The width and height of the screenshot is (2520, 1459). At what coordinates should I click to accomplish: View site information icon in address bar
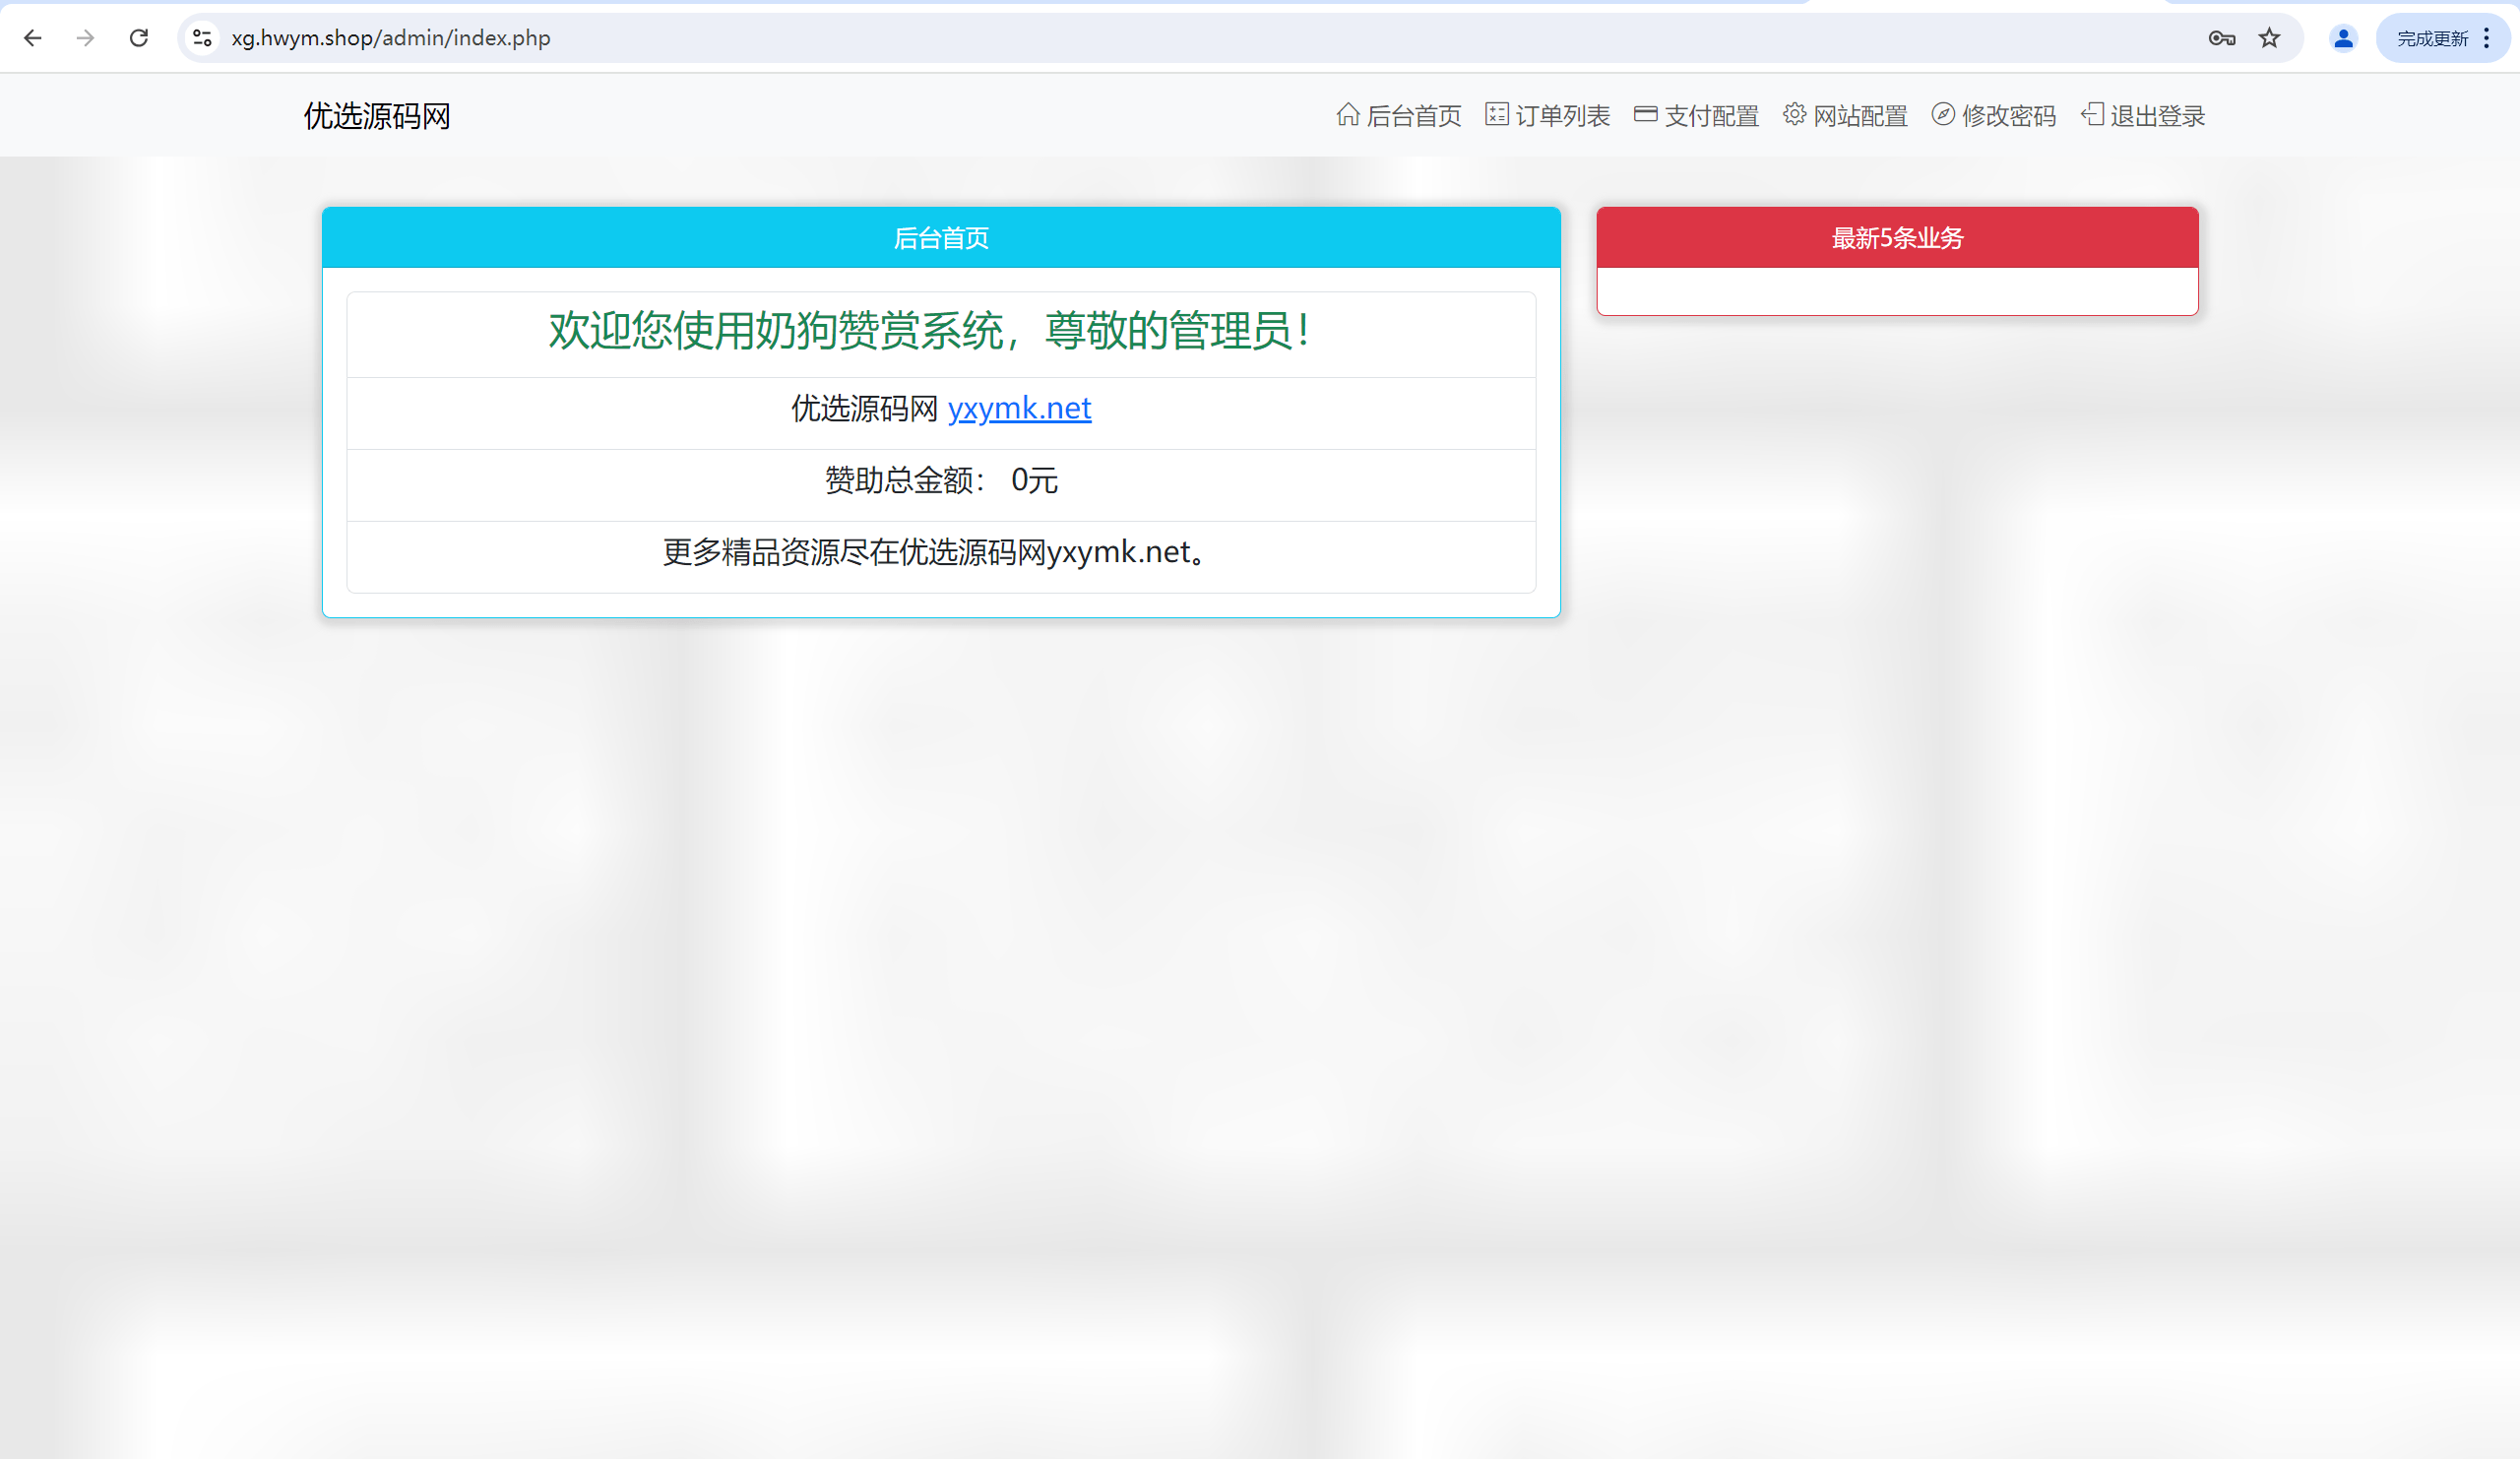[x=202, y=38]
